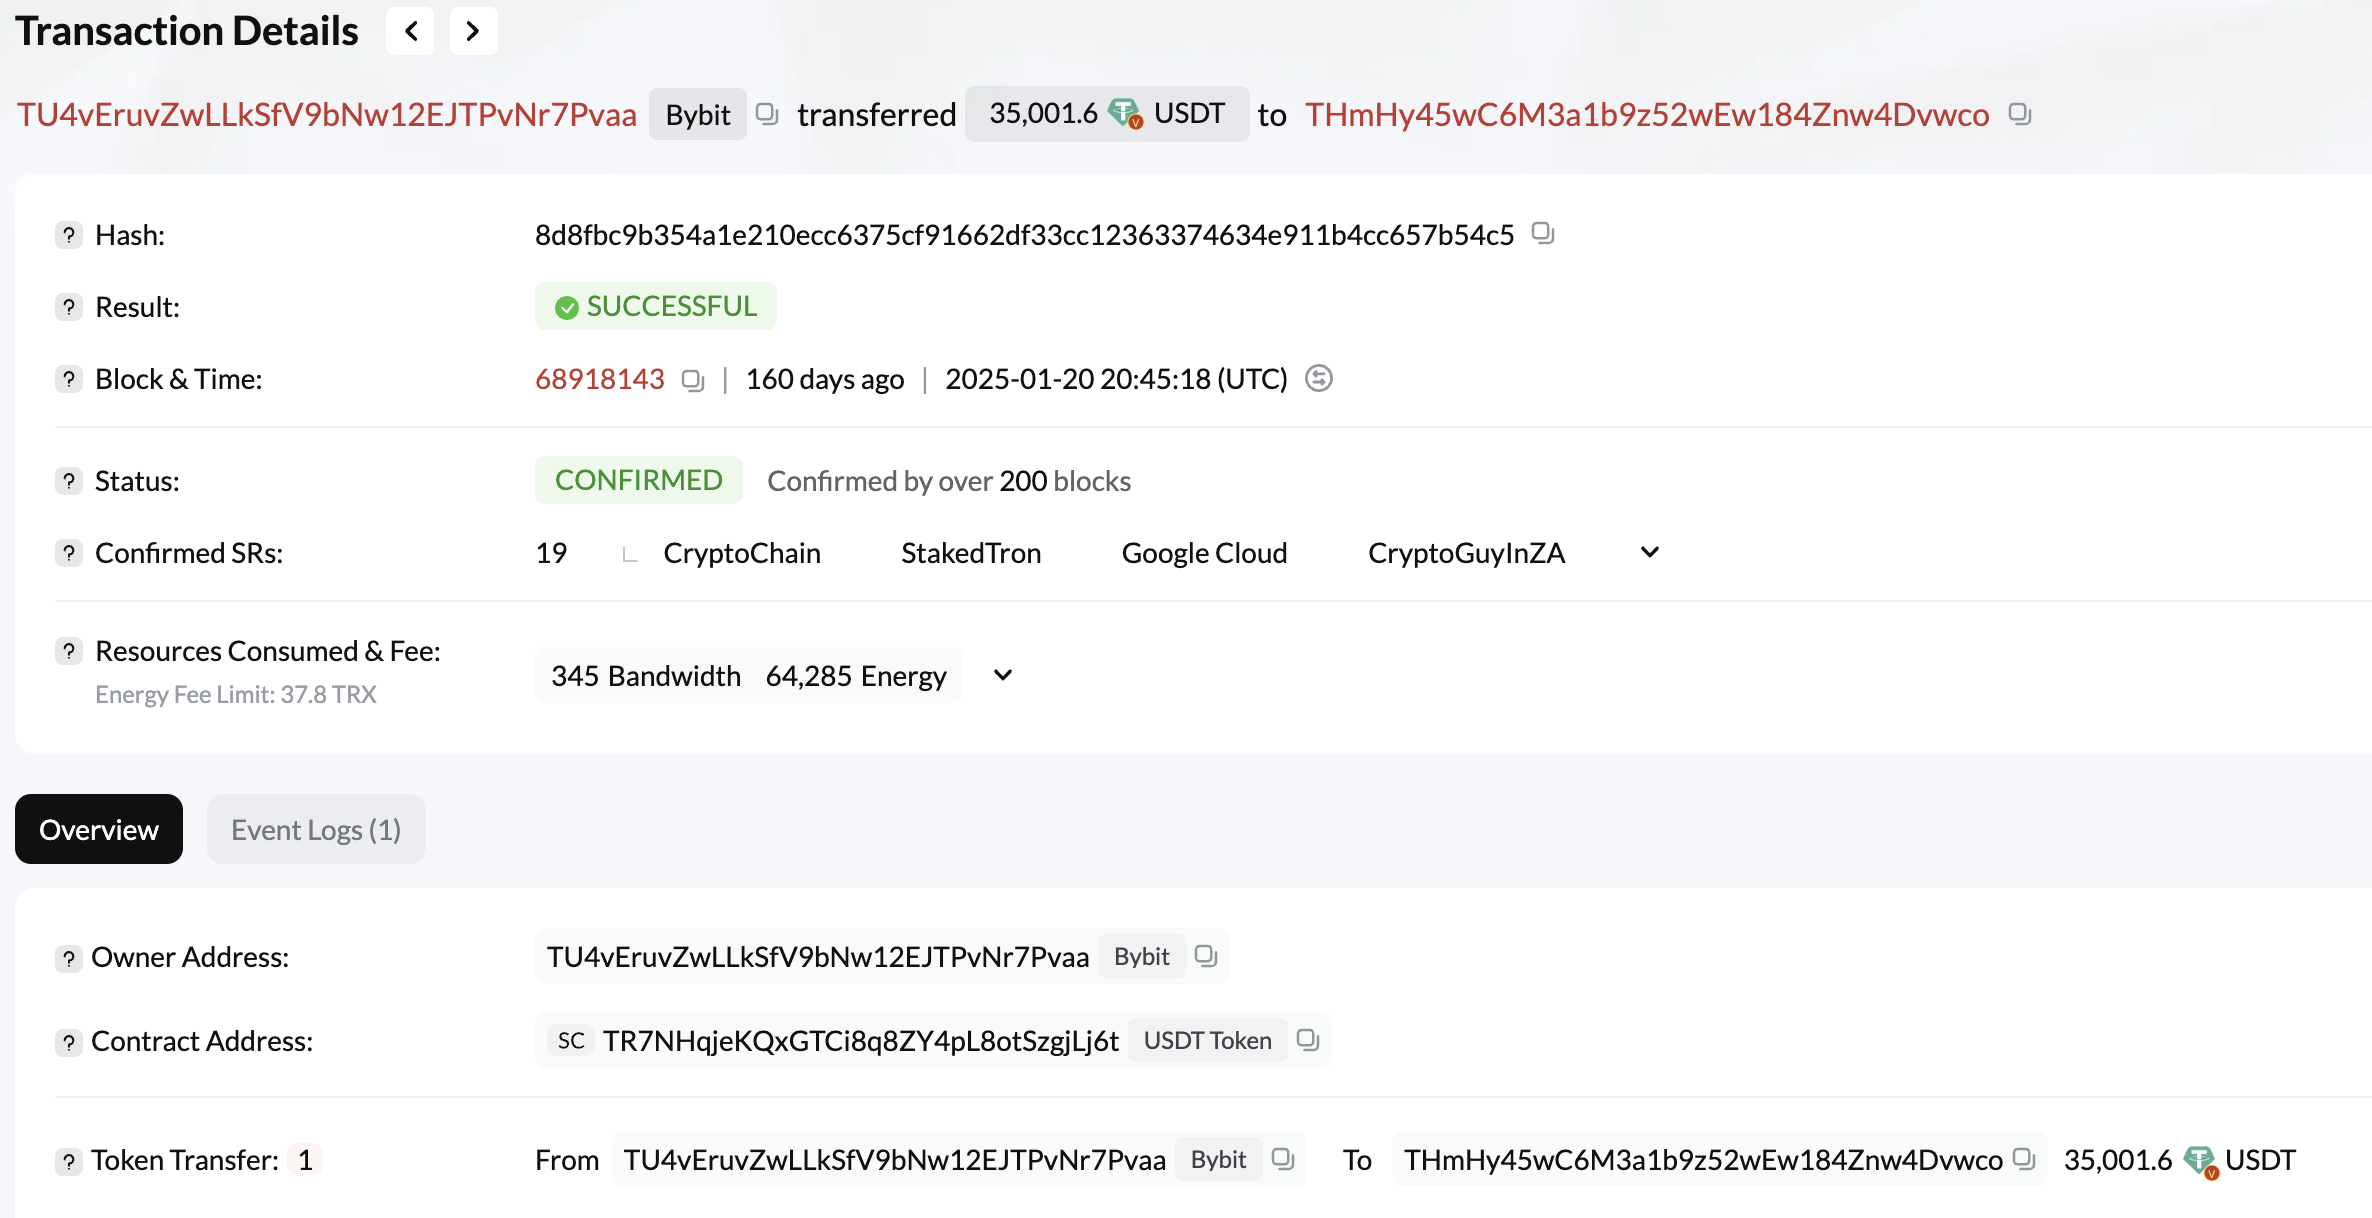
Task: Click the USDT token icon in header
Action: [1125, 114]
